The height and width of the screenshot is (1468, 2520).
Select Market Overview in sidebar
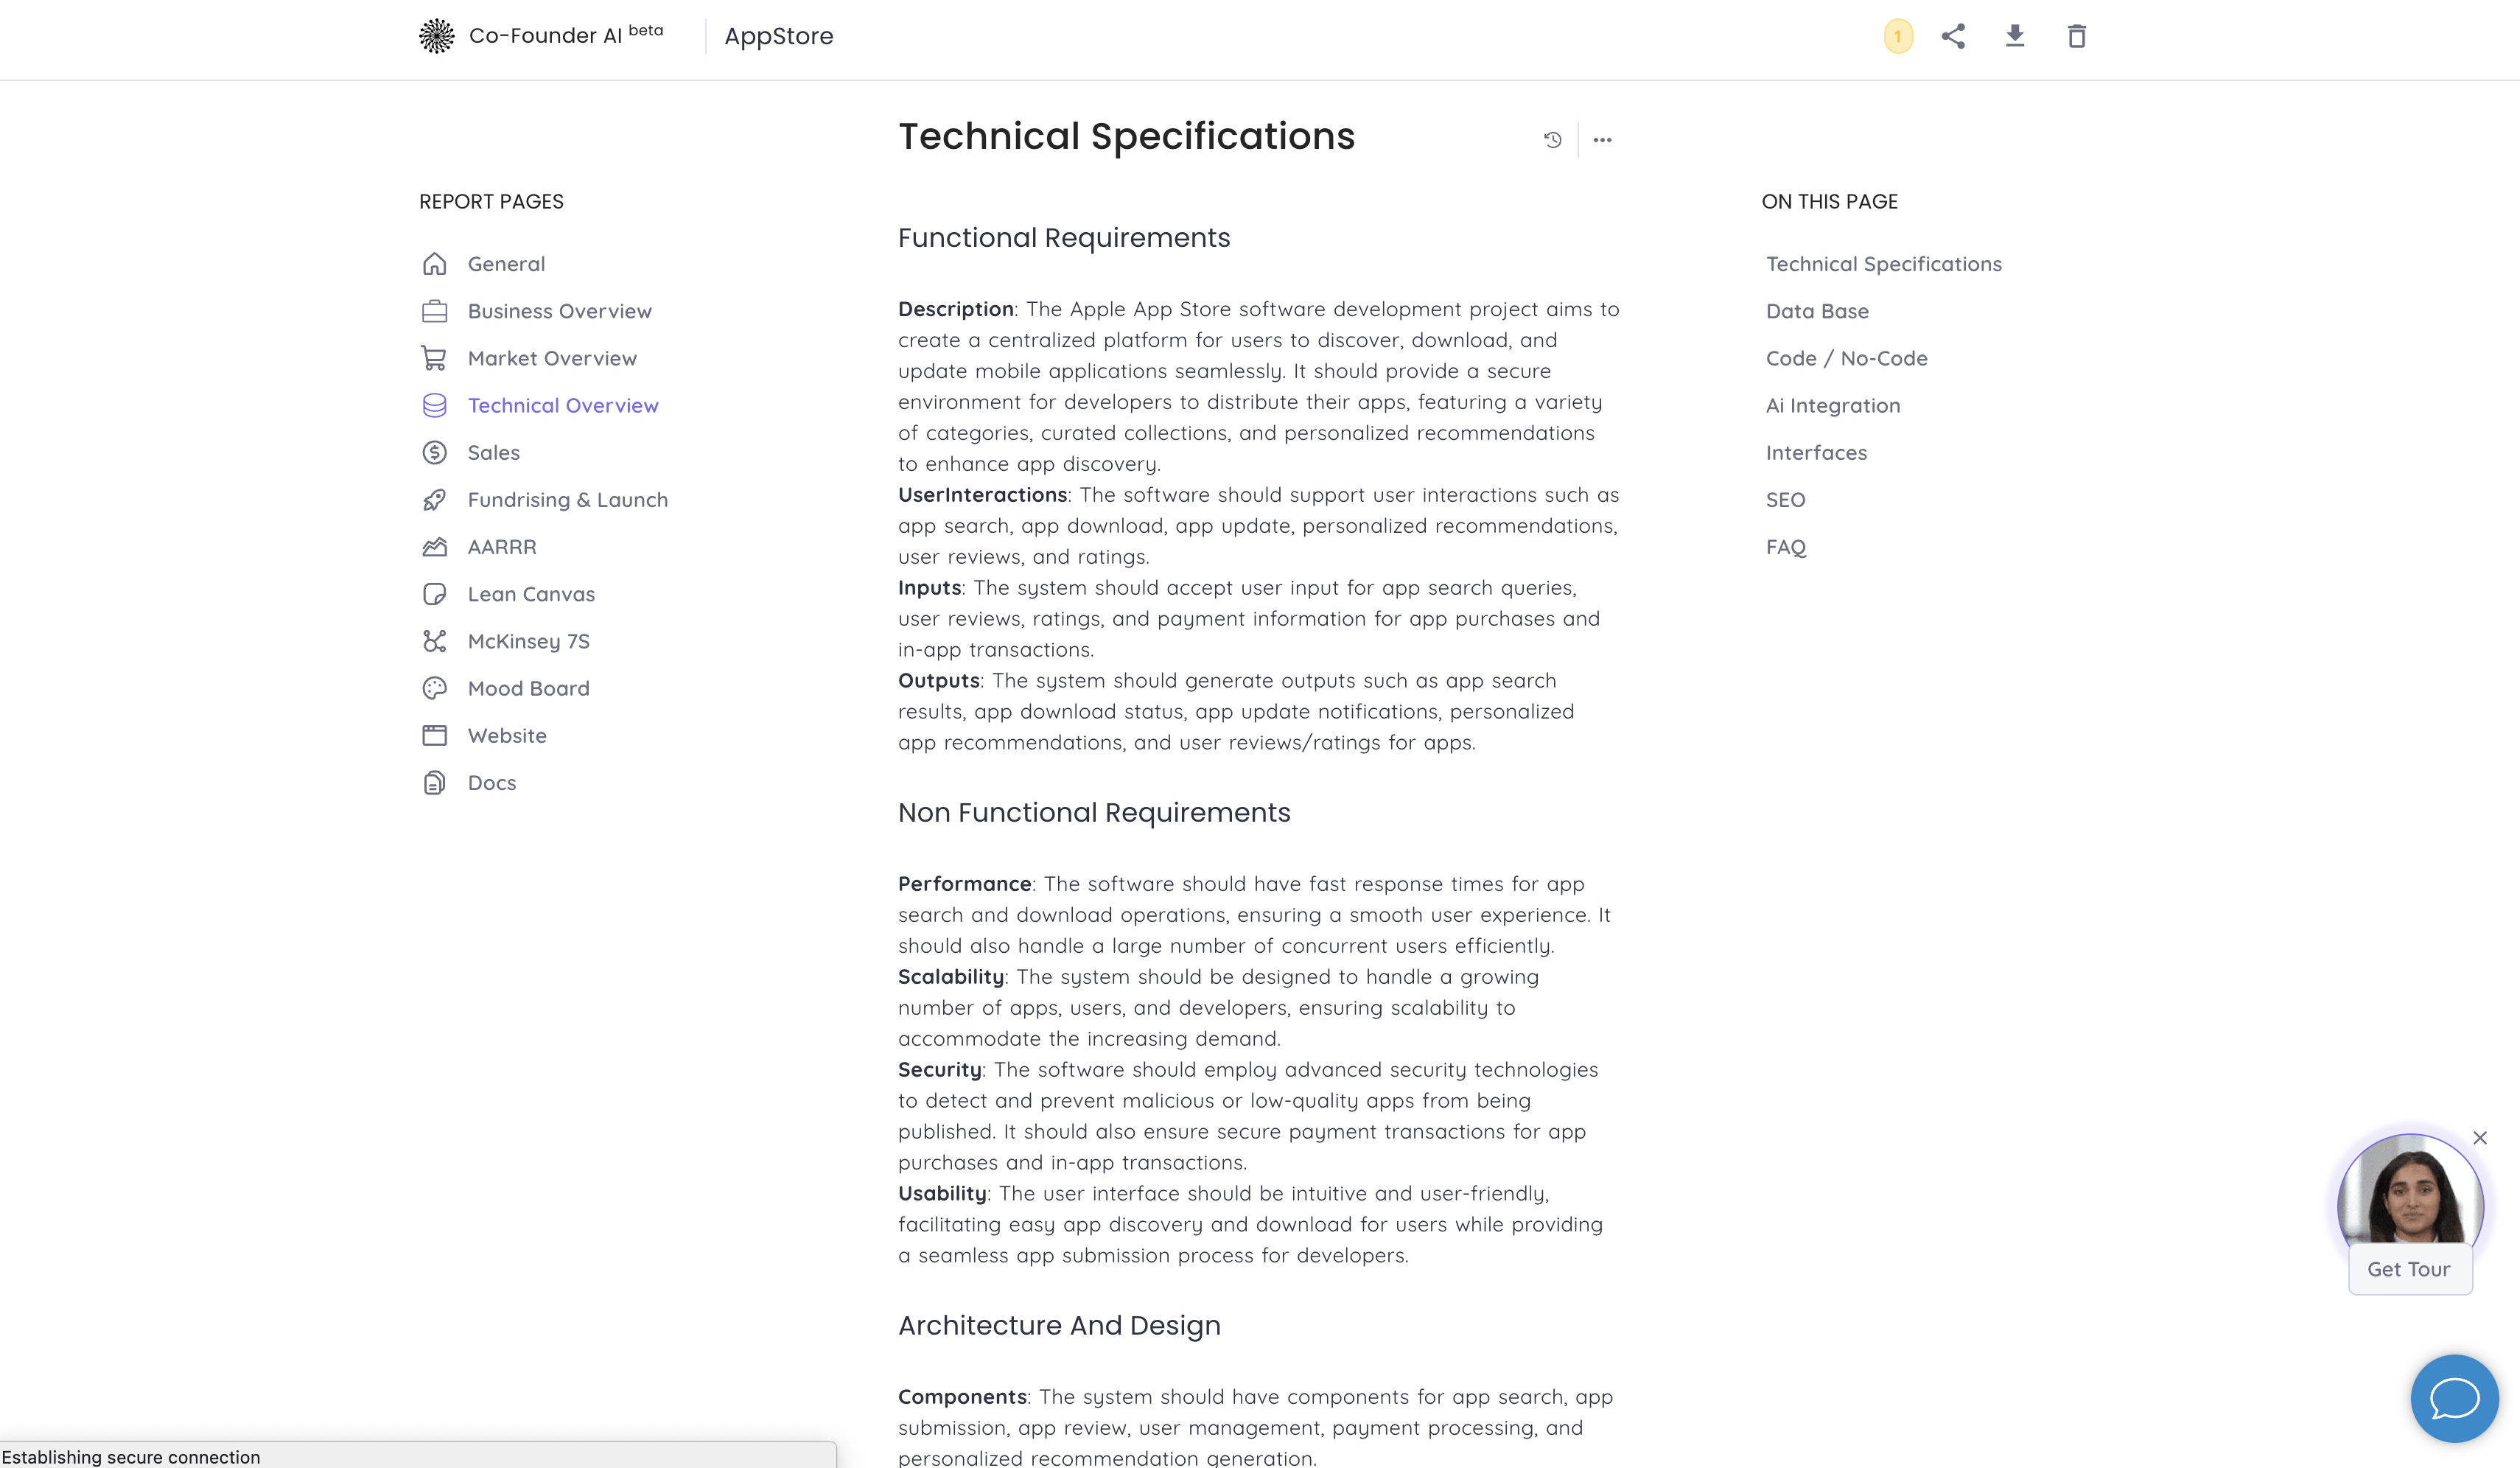click(x=552, y=358)
